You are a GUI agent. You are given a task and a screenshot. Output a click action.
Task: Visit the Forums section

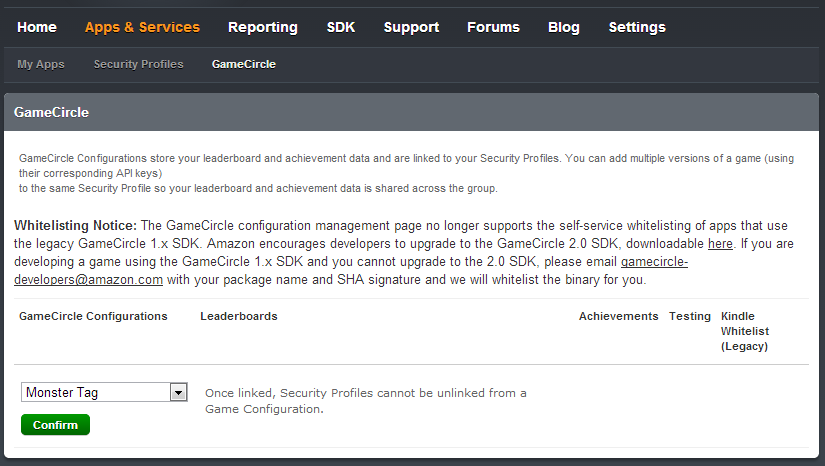point(493,27)
